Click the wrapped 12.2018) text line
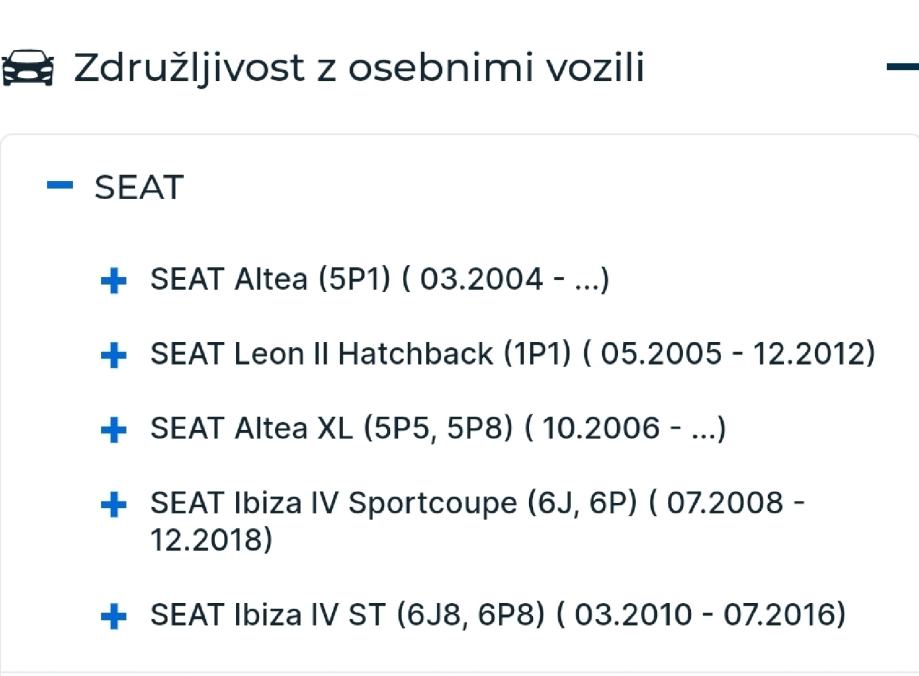This screenshot has width=919, height=676. coord(211,540)
